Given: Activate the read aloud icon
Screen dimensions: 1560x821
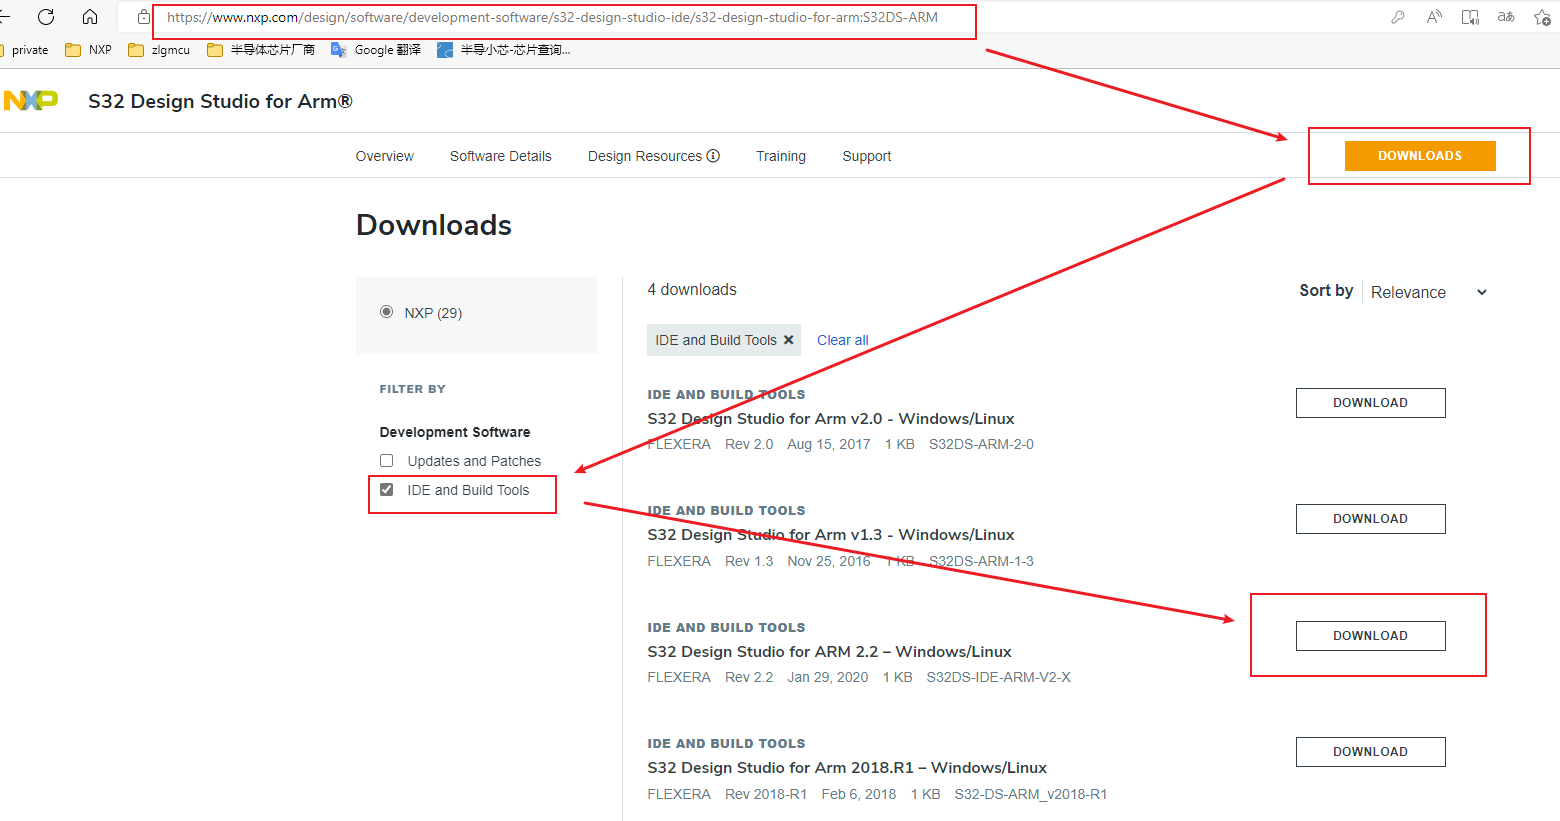Looking at the screenshot, I should coord(1434,17).
